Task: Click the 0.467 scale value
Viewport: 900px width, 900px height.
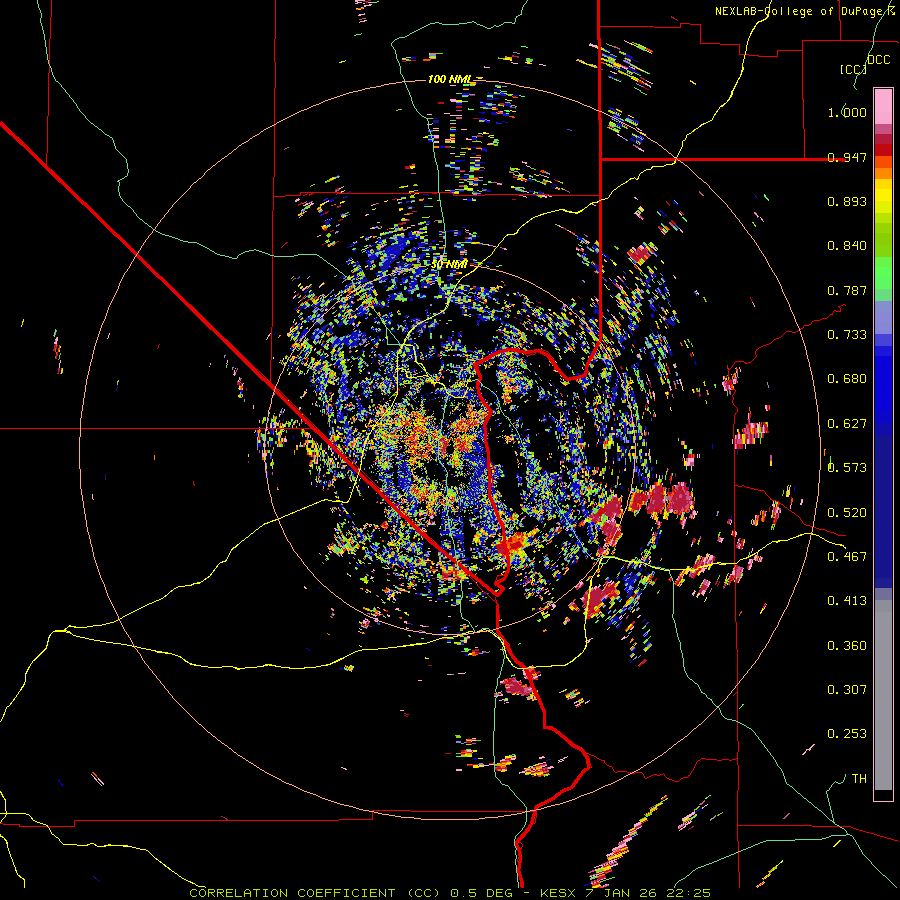Action: [x=847, y=557]
